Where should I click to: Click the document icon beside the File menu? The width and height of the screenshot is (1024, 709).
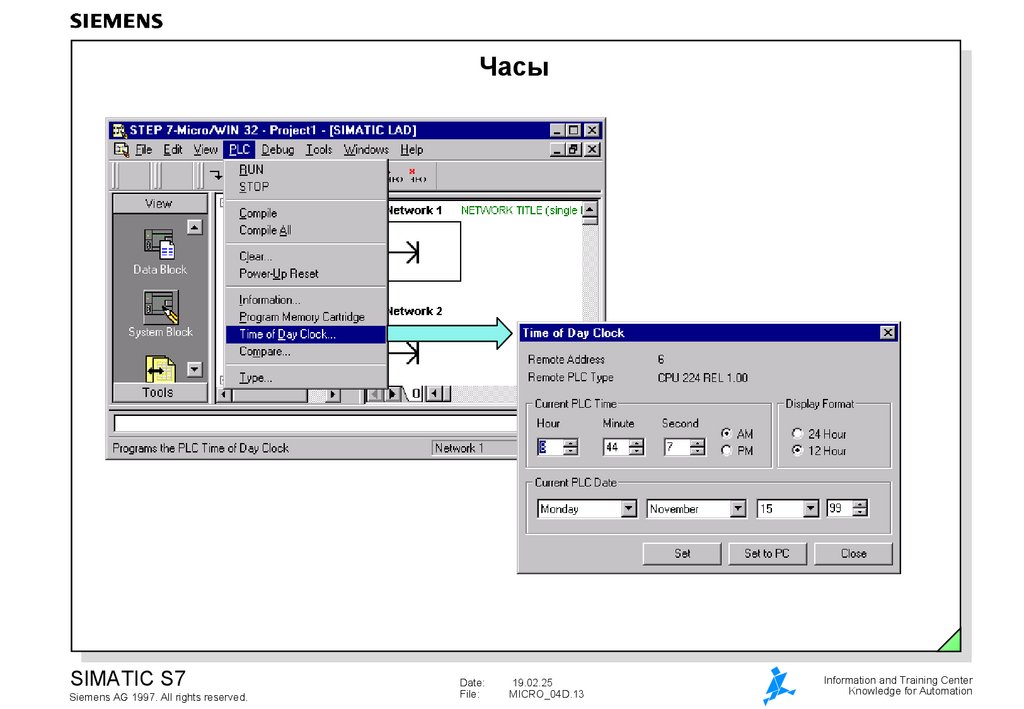tap(121, 150)
